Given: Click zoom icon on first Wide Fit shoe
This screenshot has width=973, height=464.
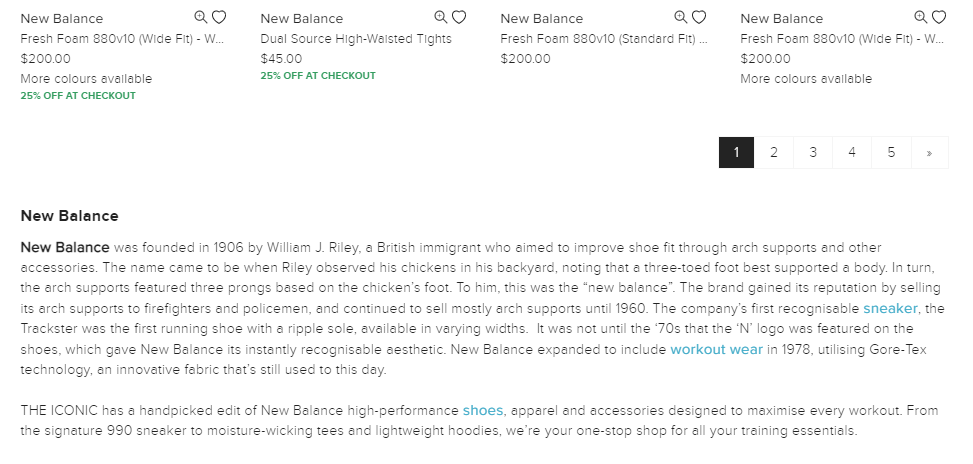Looking at the screenshot, I should 200,17.
